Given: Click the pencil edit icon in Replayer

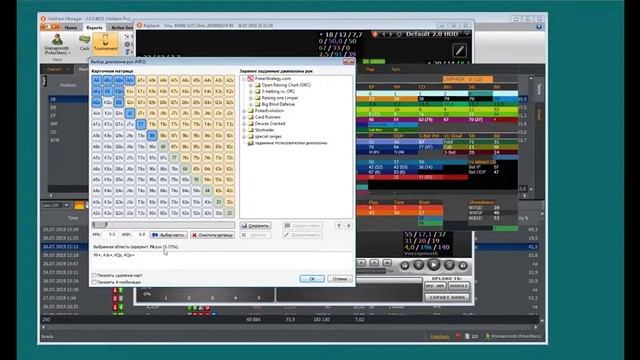Looking at the screenshot, I should tap(460, 50).
